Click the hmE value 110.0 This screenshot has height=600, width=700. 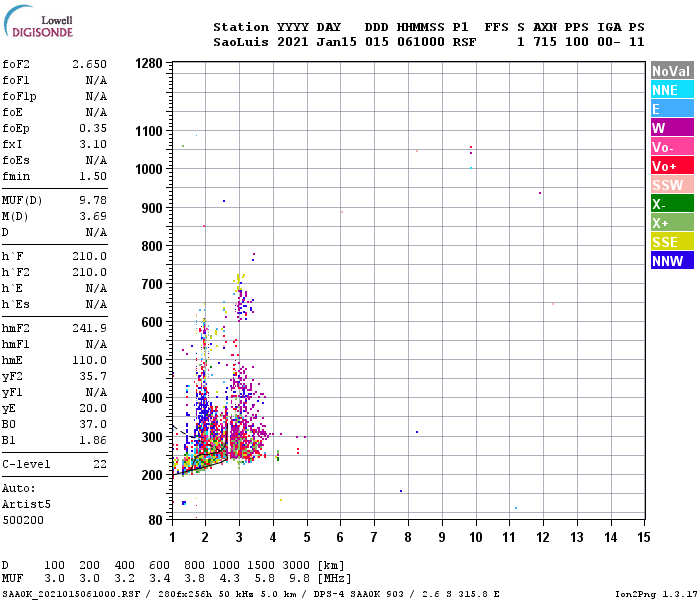tap(90, 360)
